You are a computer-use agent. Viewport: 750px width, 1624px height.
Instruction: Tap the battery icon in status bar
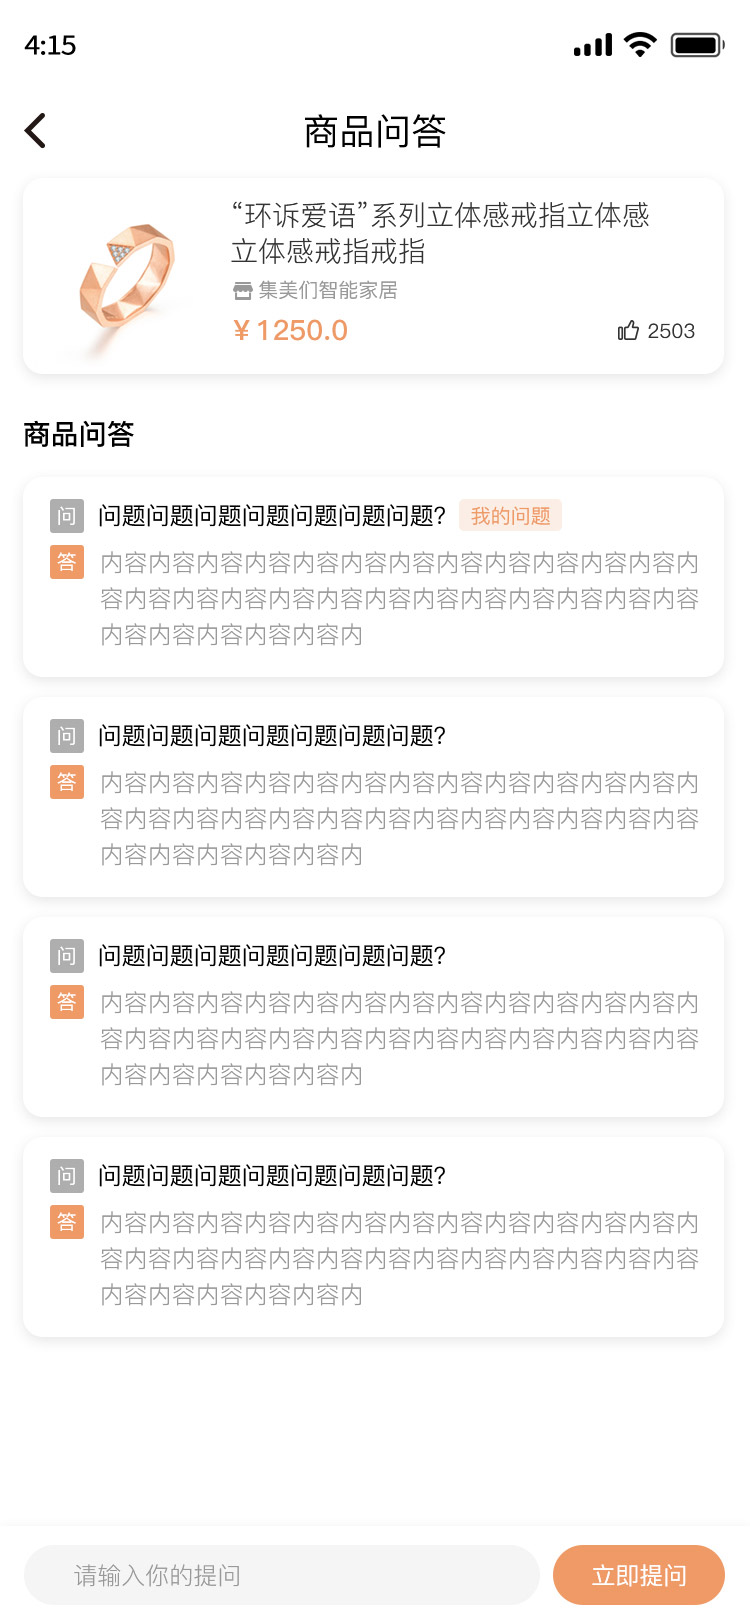(x=697, y=45)
